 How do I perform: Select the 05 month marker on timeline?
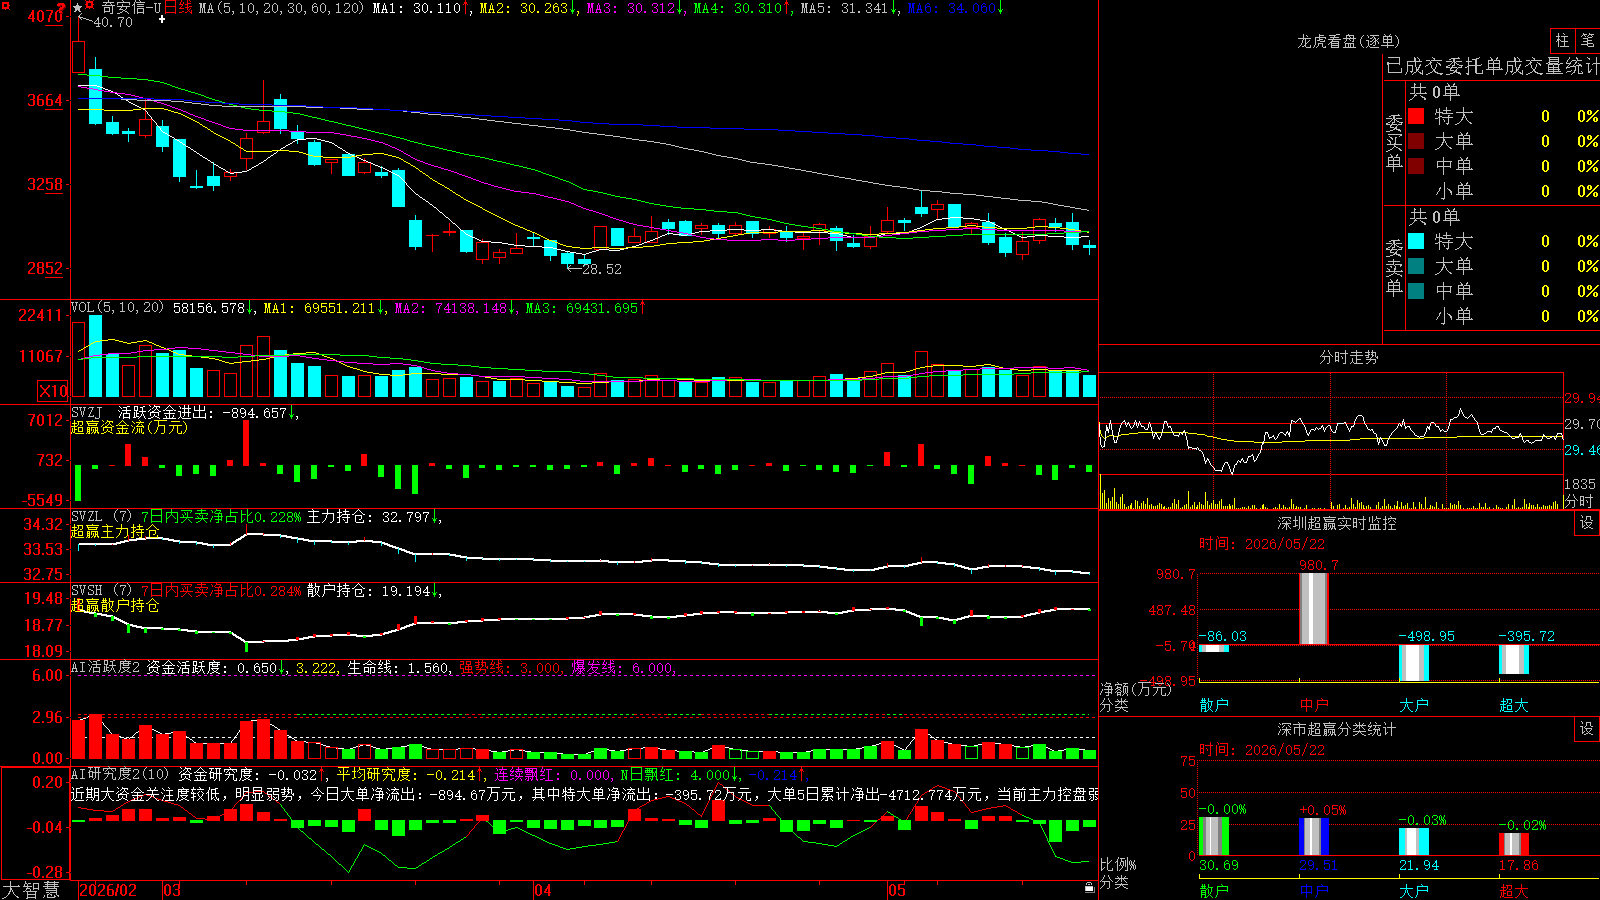coord(897,890)
